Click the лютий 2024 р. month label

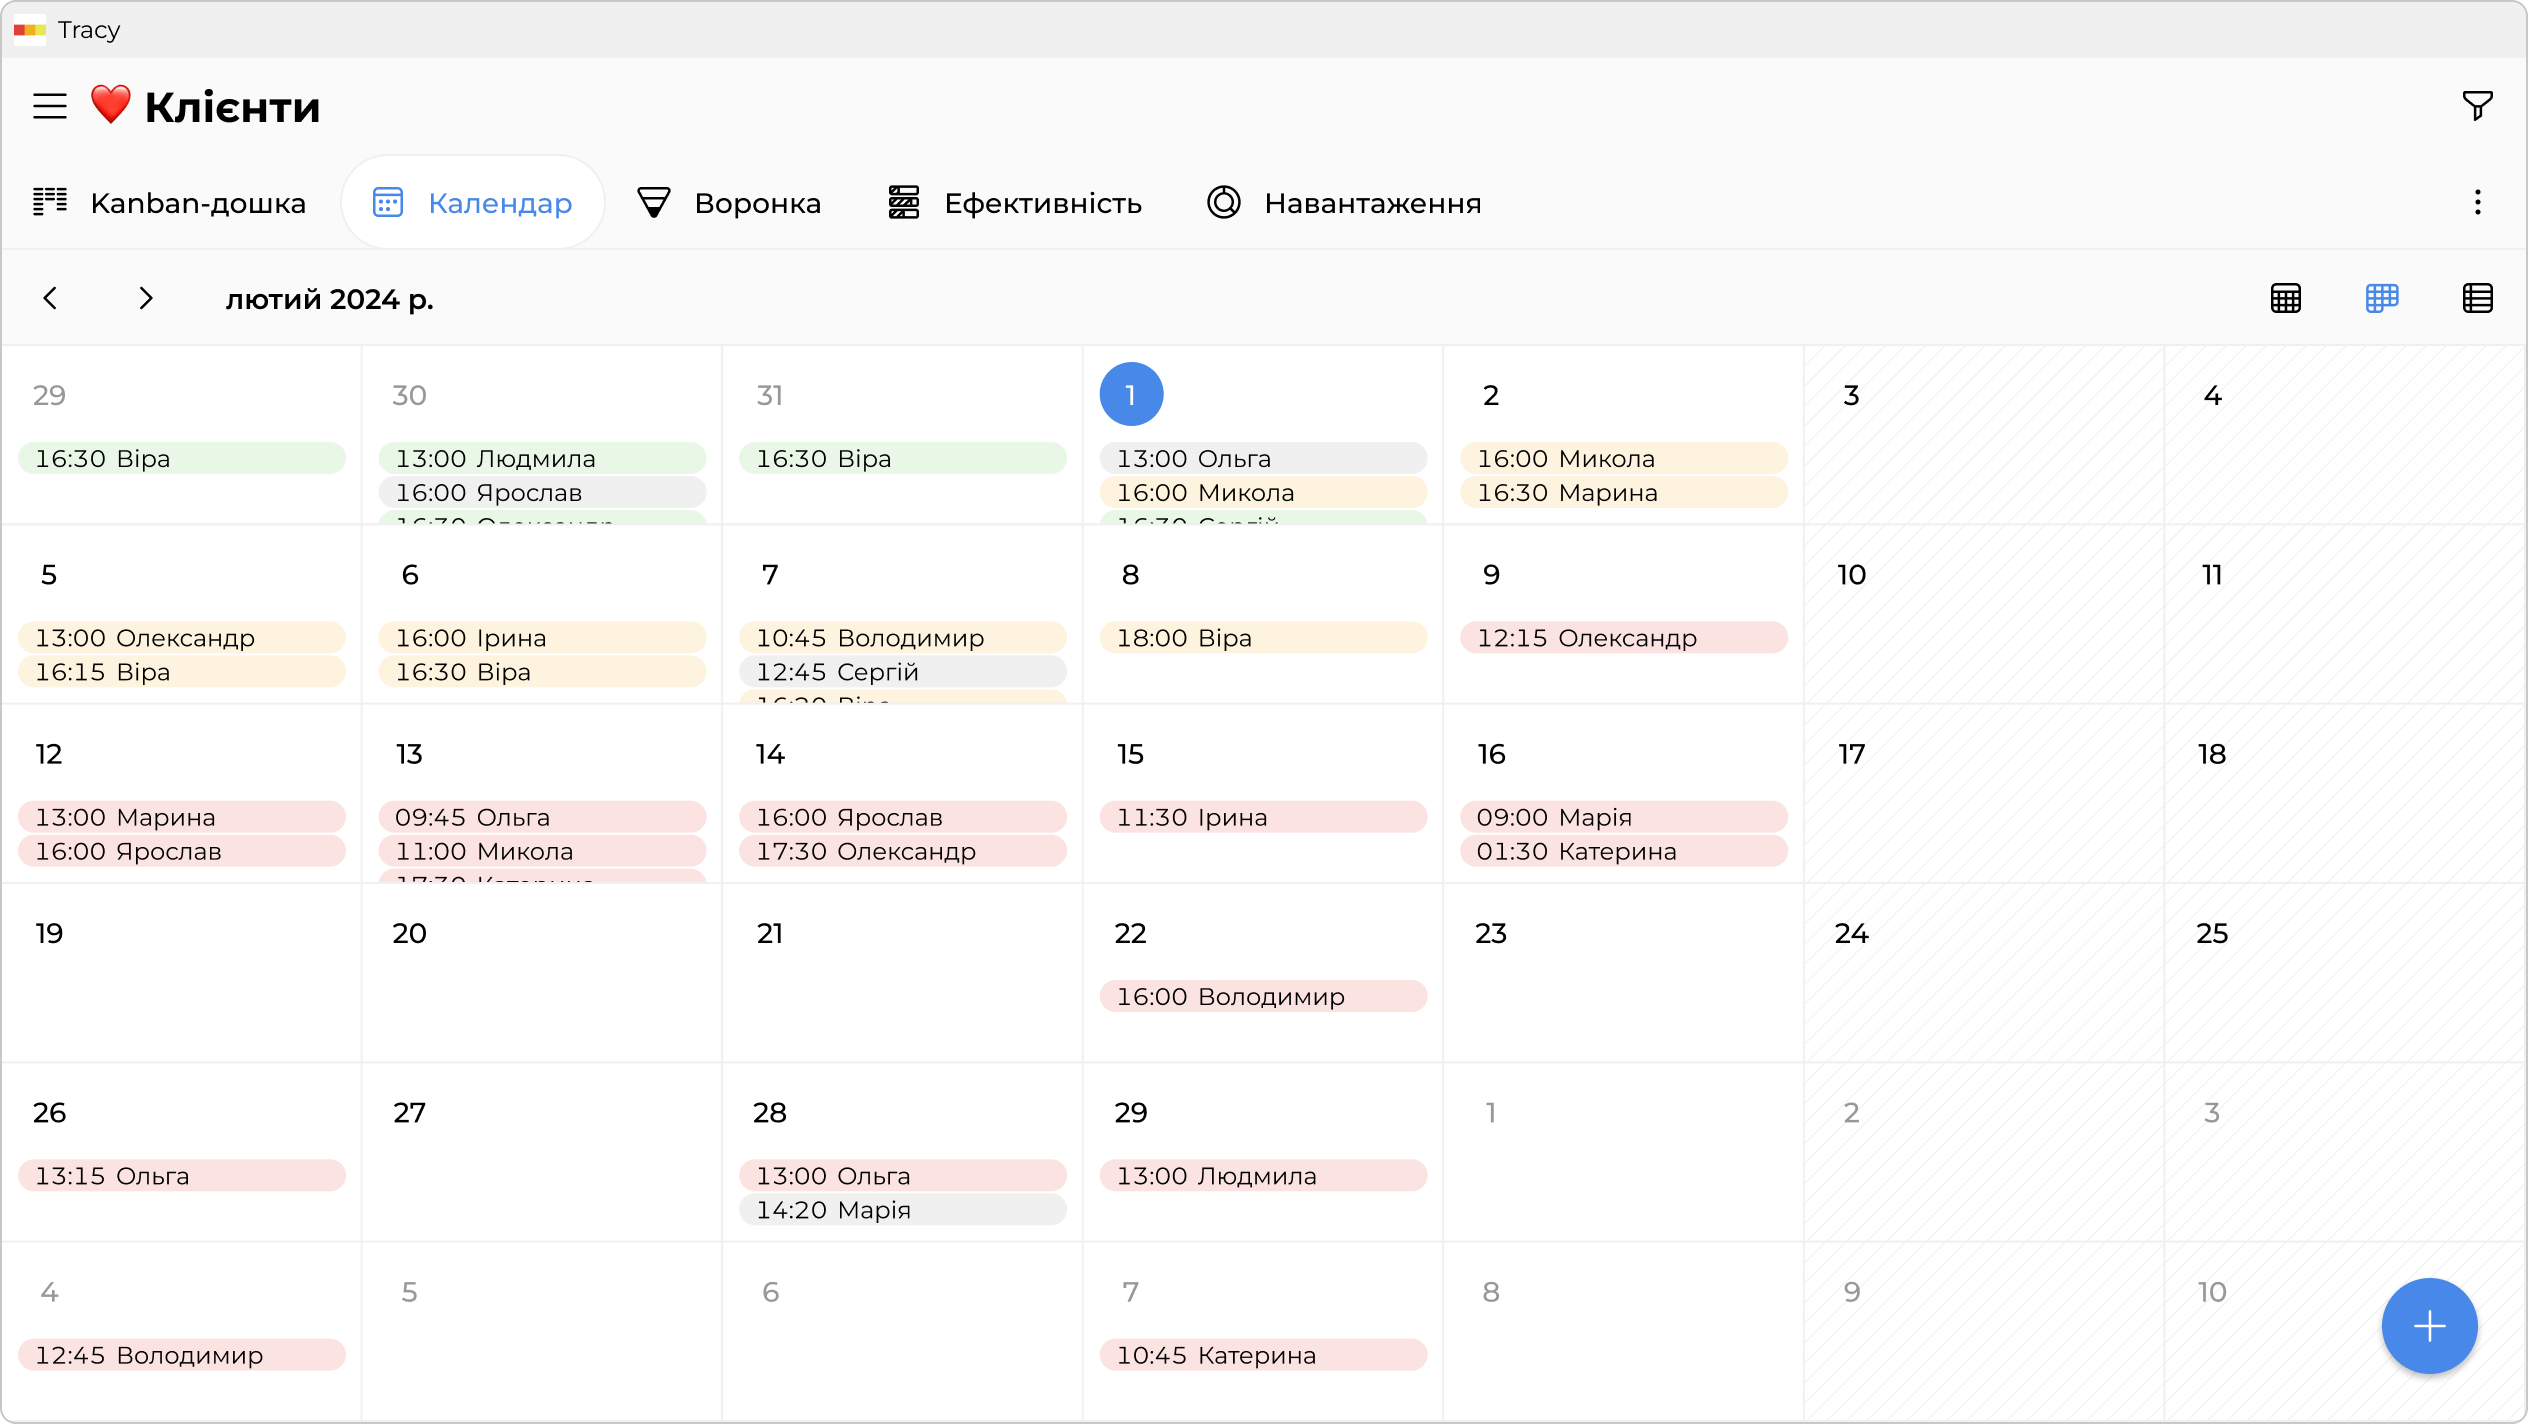pos(329,299)
